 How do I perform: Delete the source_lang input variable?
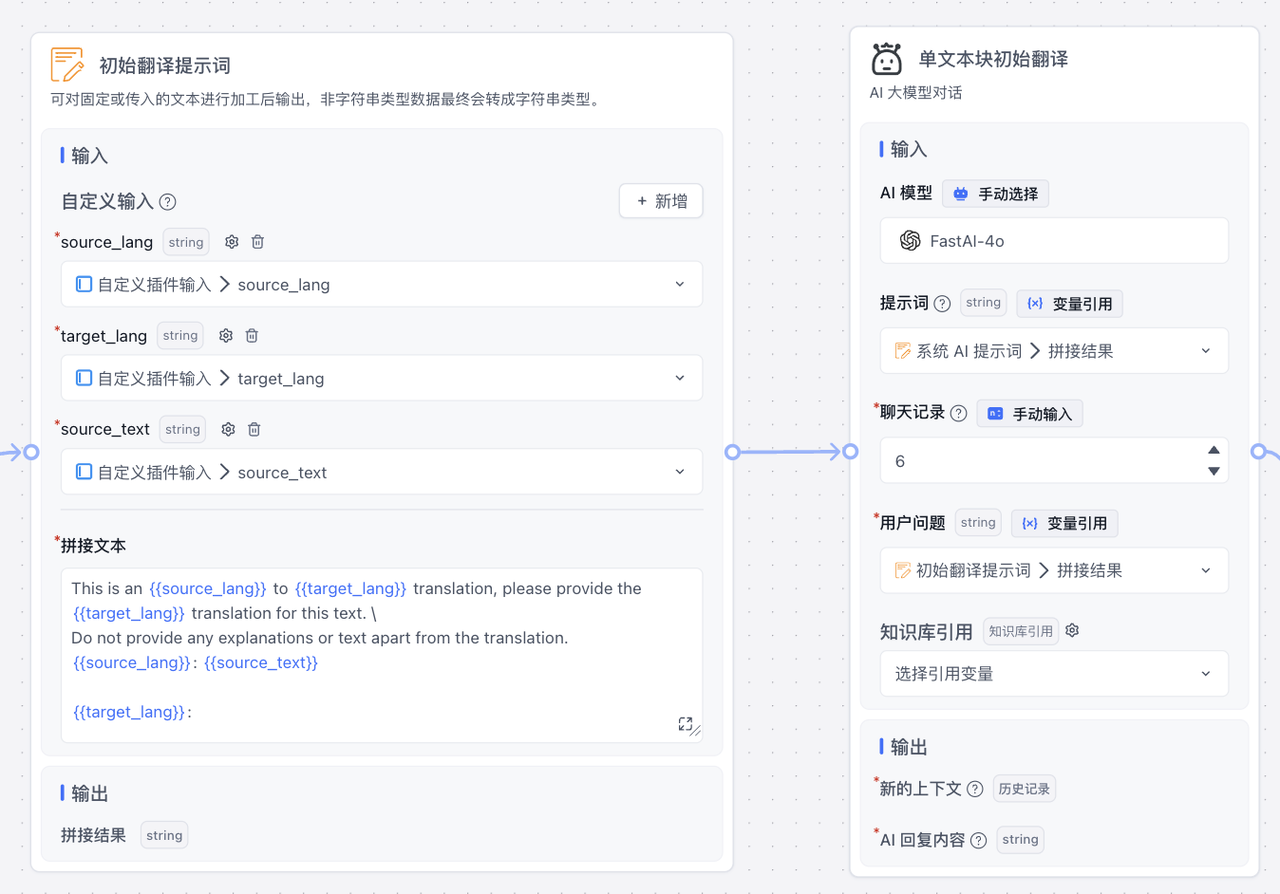point(258,242)
